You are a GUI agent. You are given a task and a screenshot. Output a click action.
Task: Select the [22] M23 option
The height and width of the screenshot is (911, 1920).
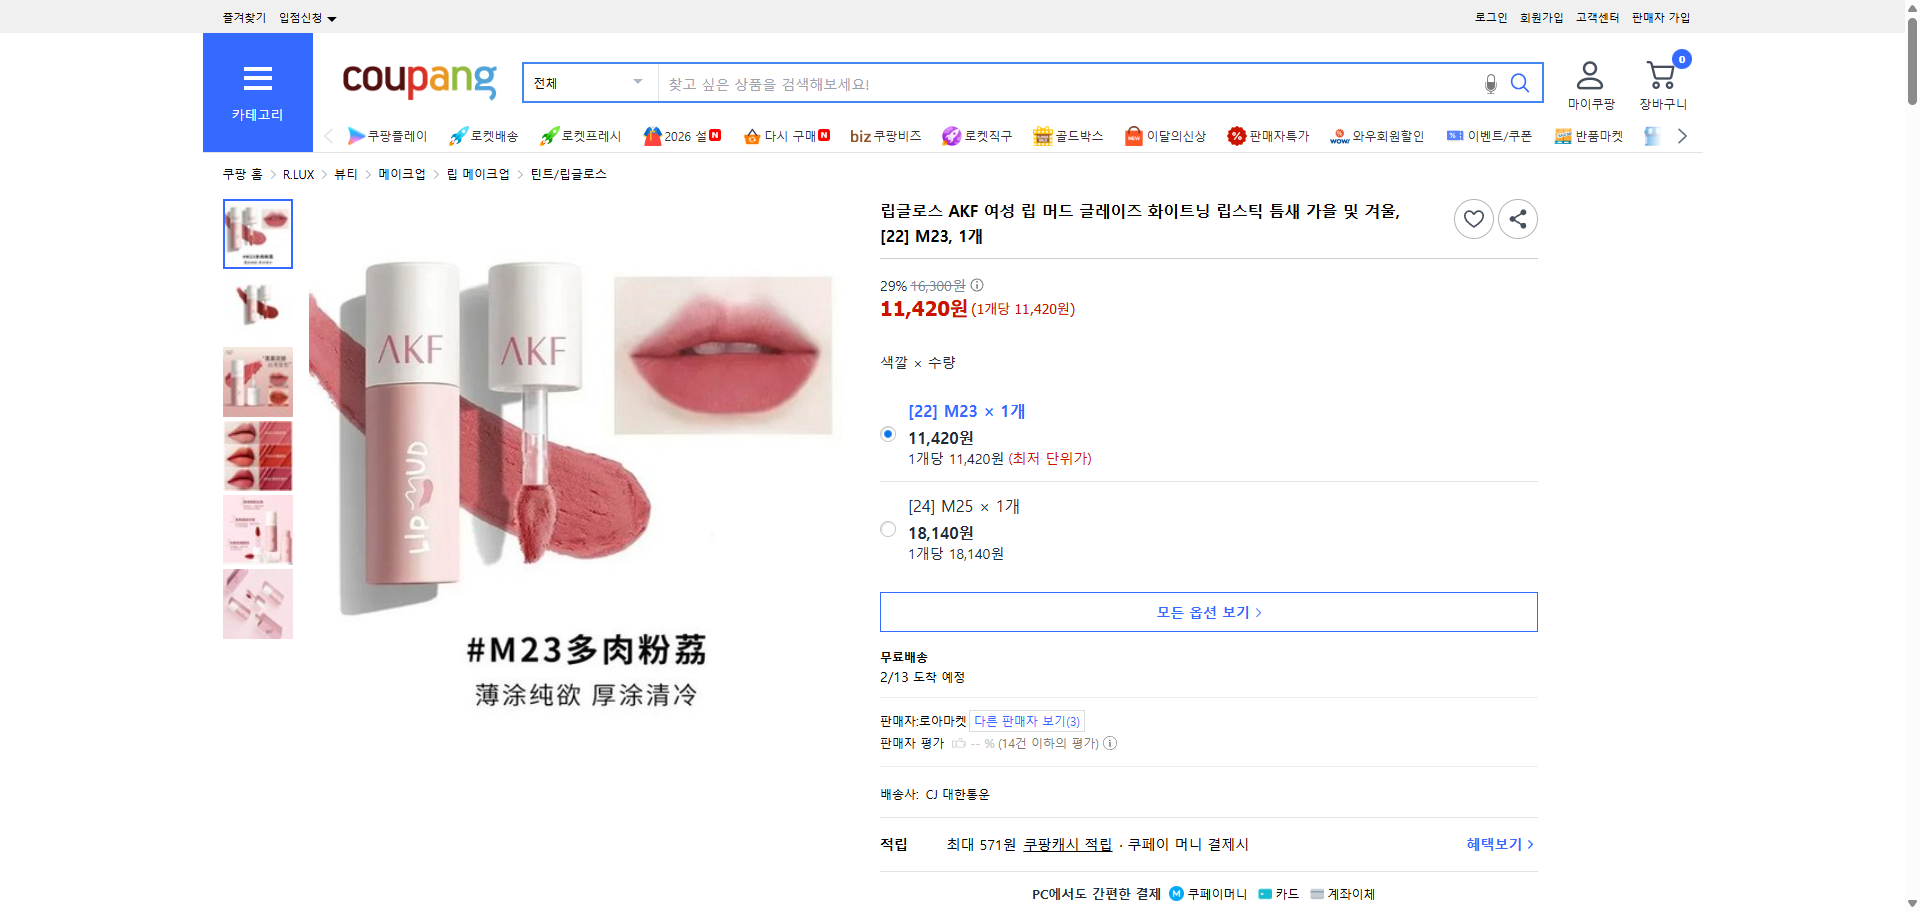pyautogui.click(x=887, y=433)
